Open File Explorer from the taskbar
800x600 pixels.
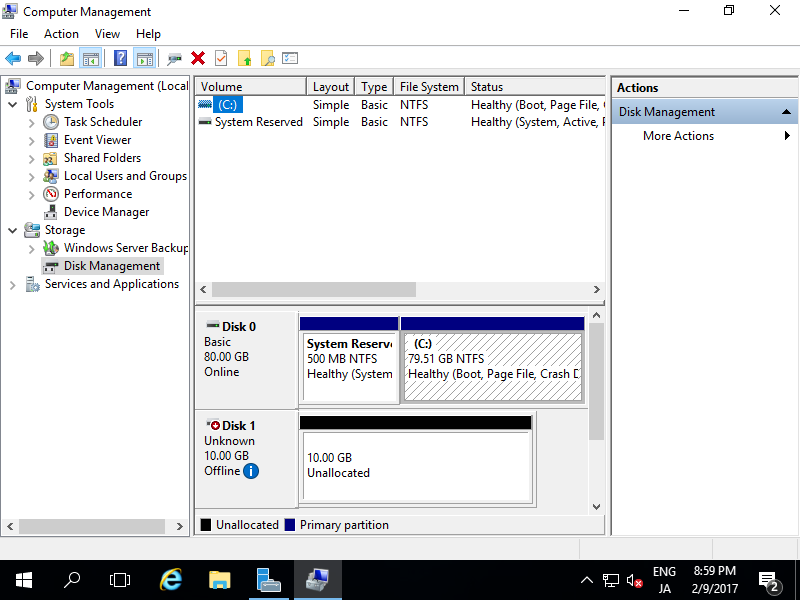click(220, 580)
